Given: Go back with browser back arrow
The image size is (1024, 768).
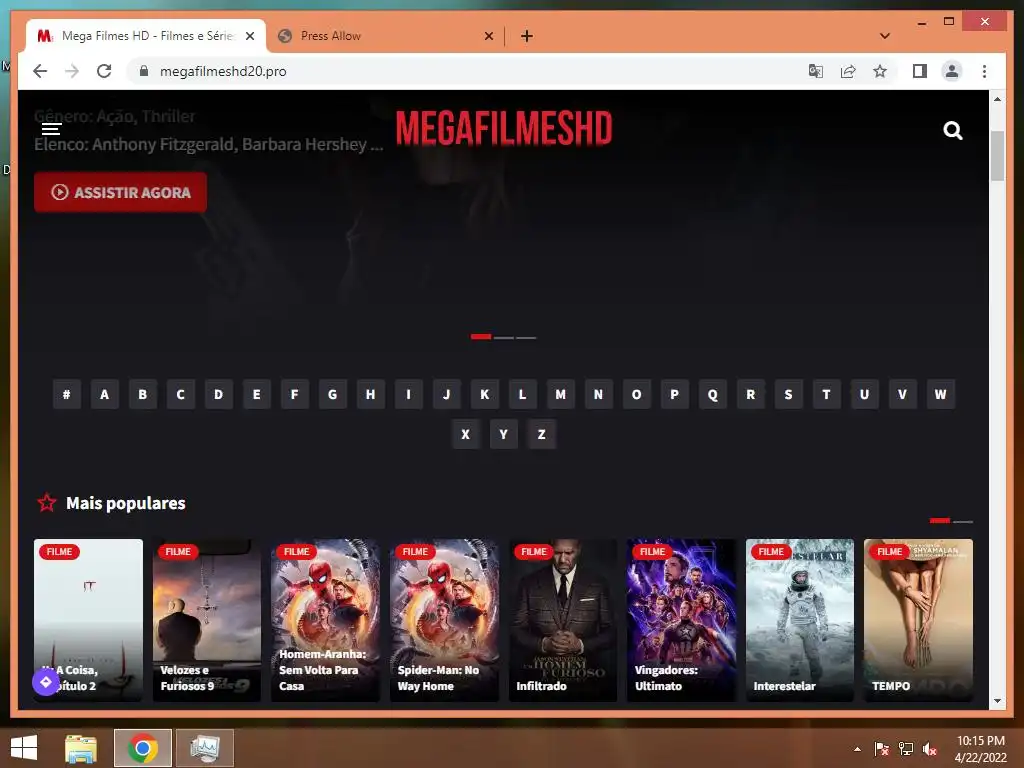Looking at the screenshot, I should coord(40,71).
